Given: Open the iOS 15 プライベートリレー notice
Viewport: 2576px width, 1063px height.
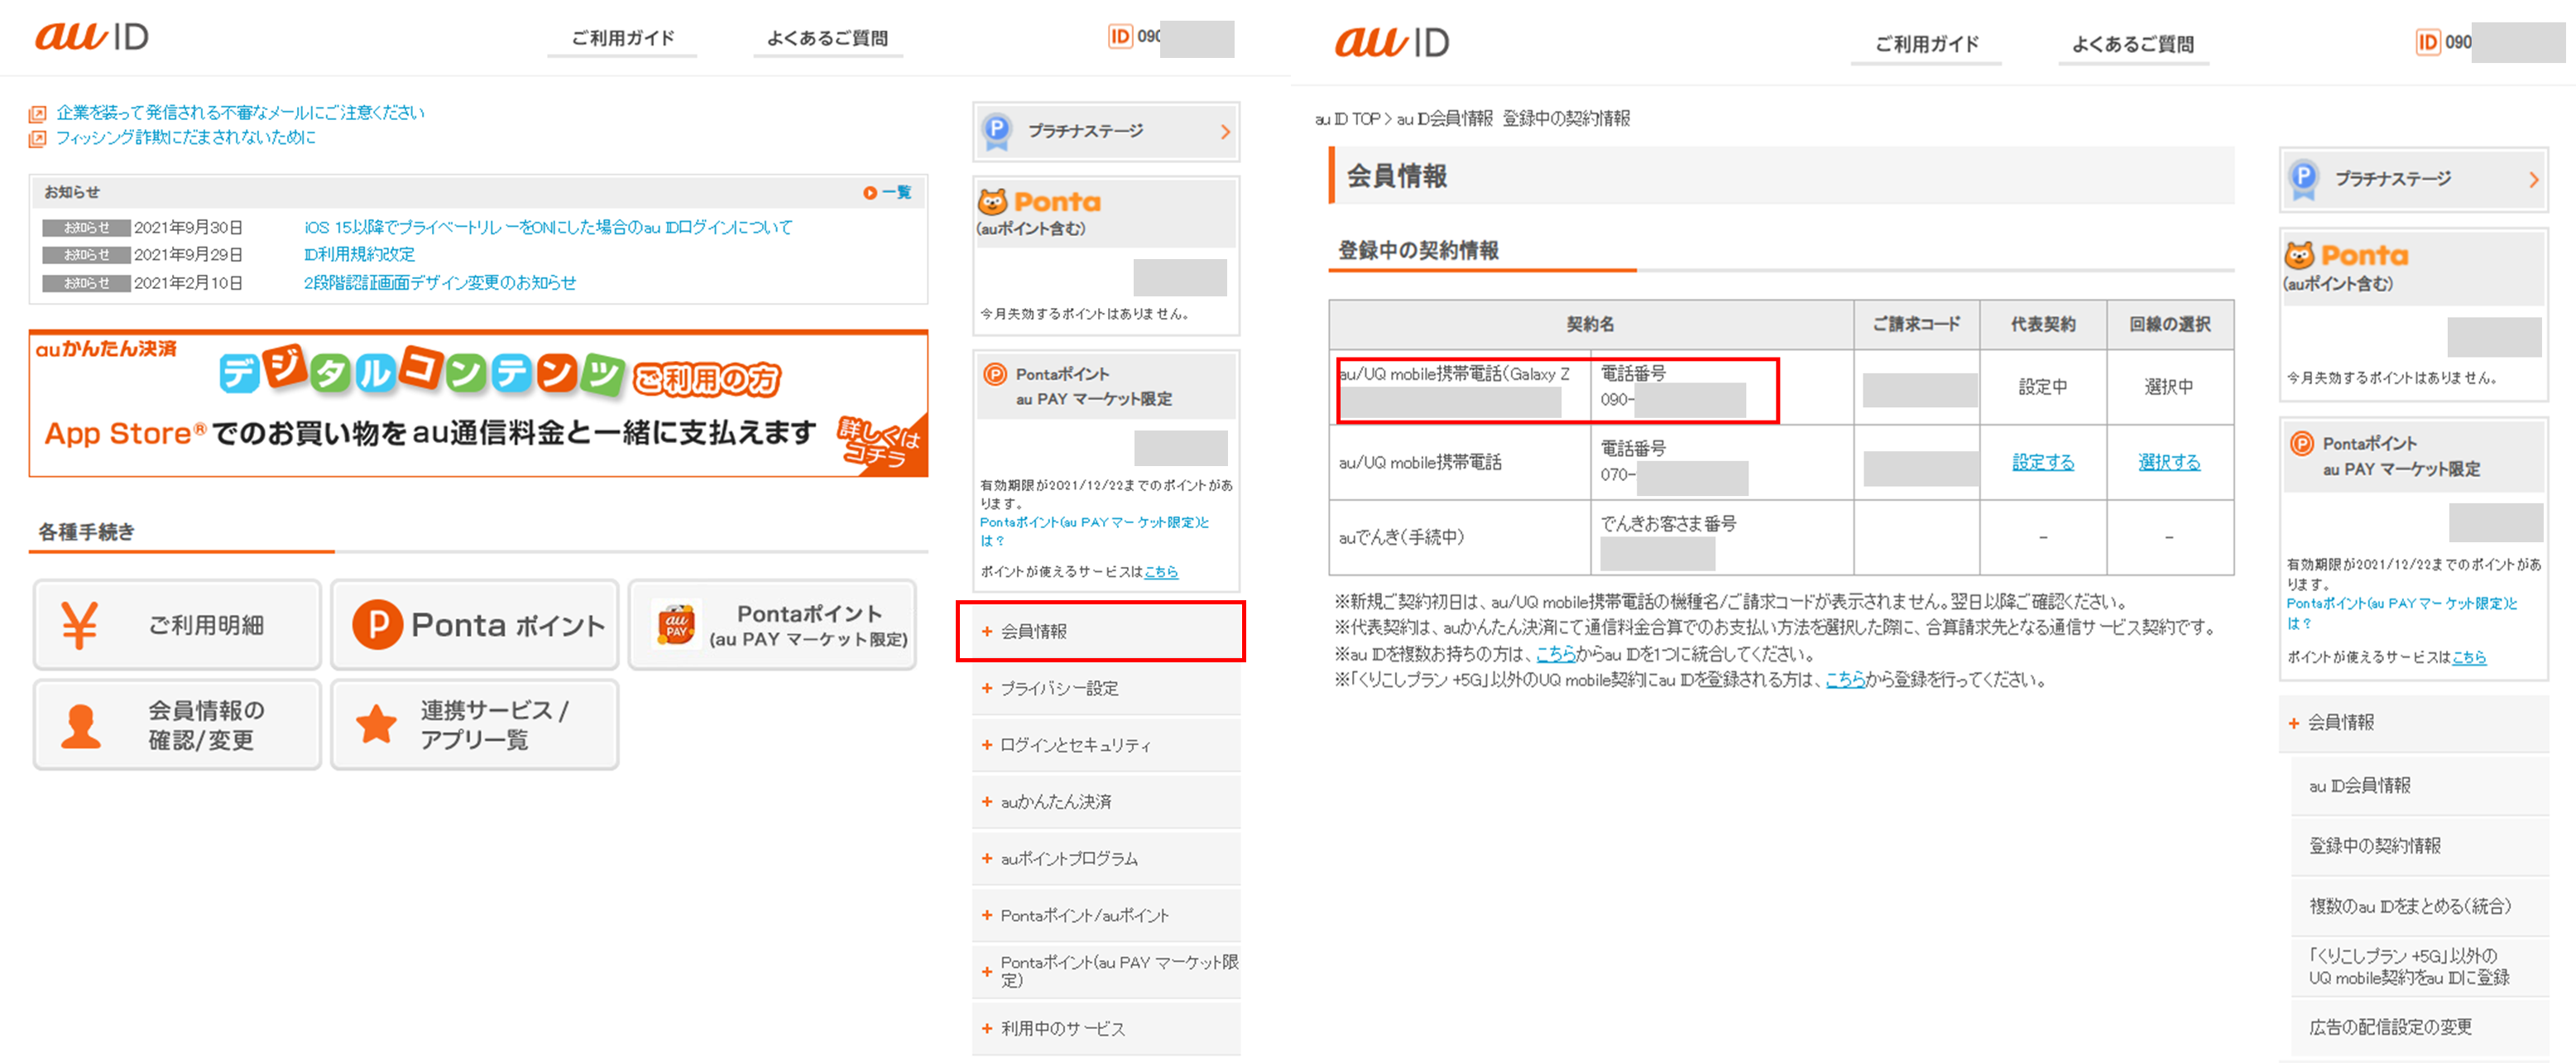Looking at the screenshot, I should point(547,228).
